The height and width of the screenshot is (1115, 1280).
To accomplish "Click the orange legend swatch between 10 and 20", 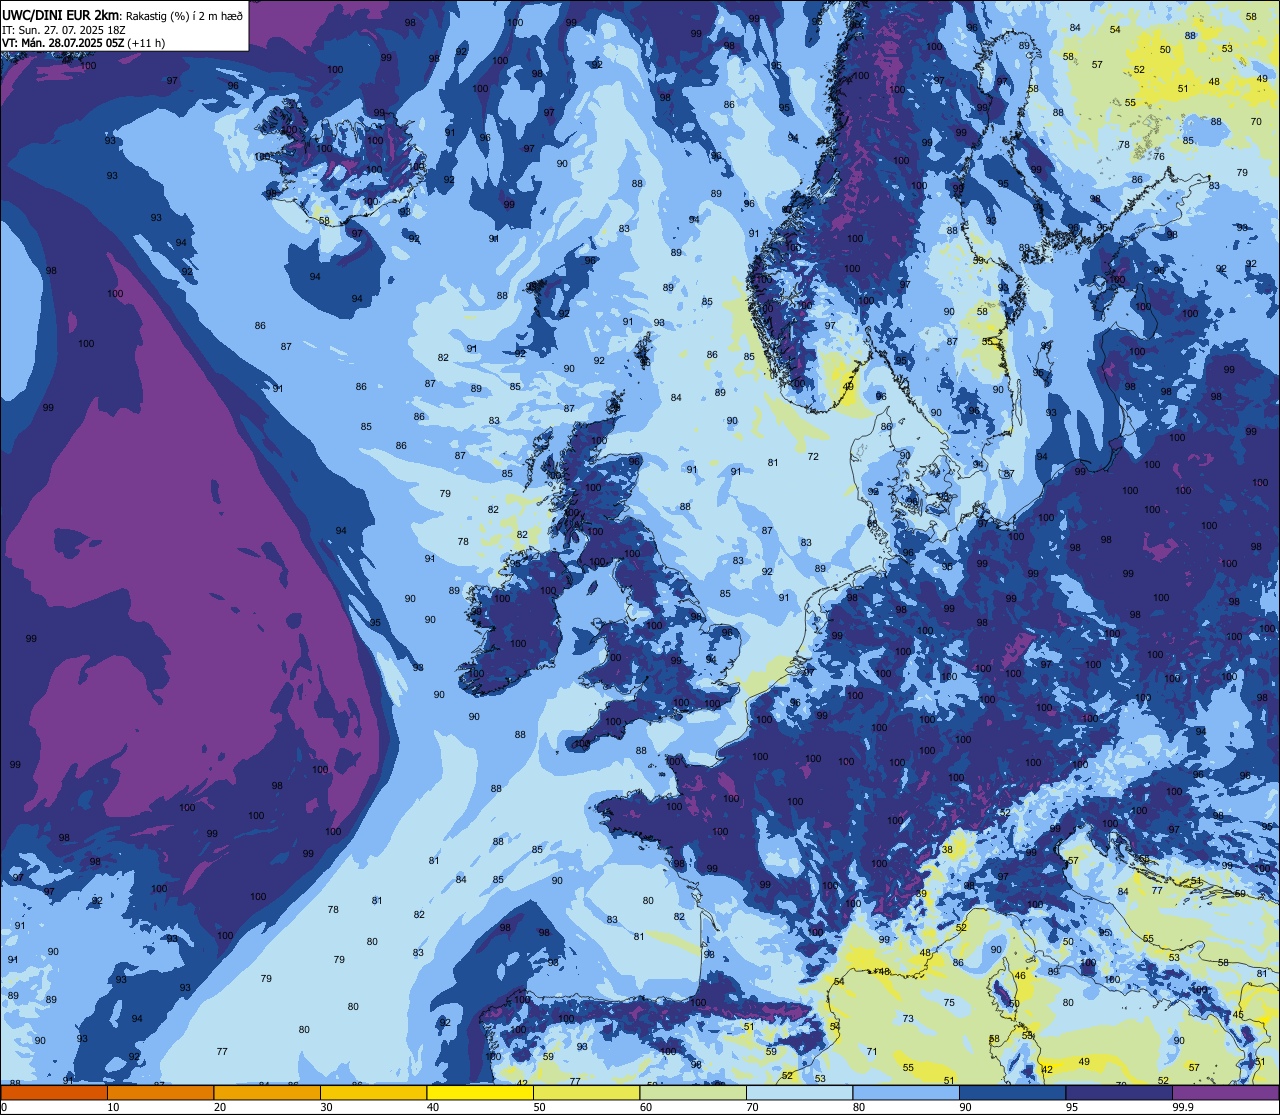I will [x=161, y=1092].
